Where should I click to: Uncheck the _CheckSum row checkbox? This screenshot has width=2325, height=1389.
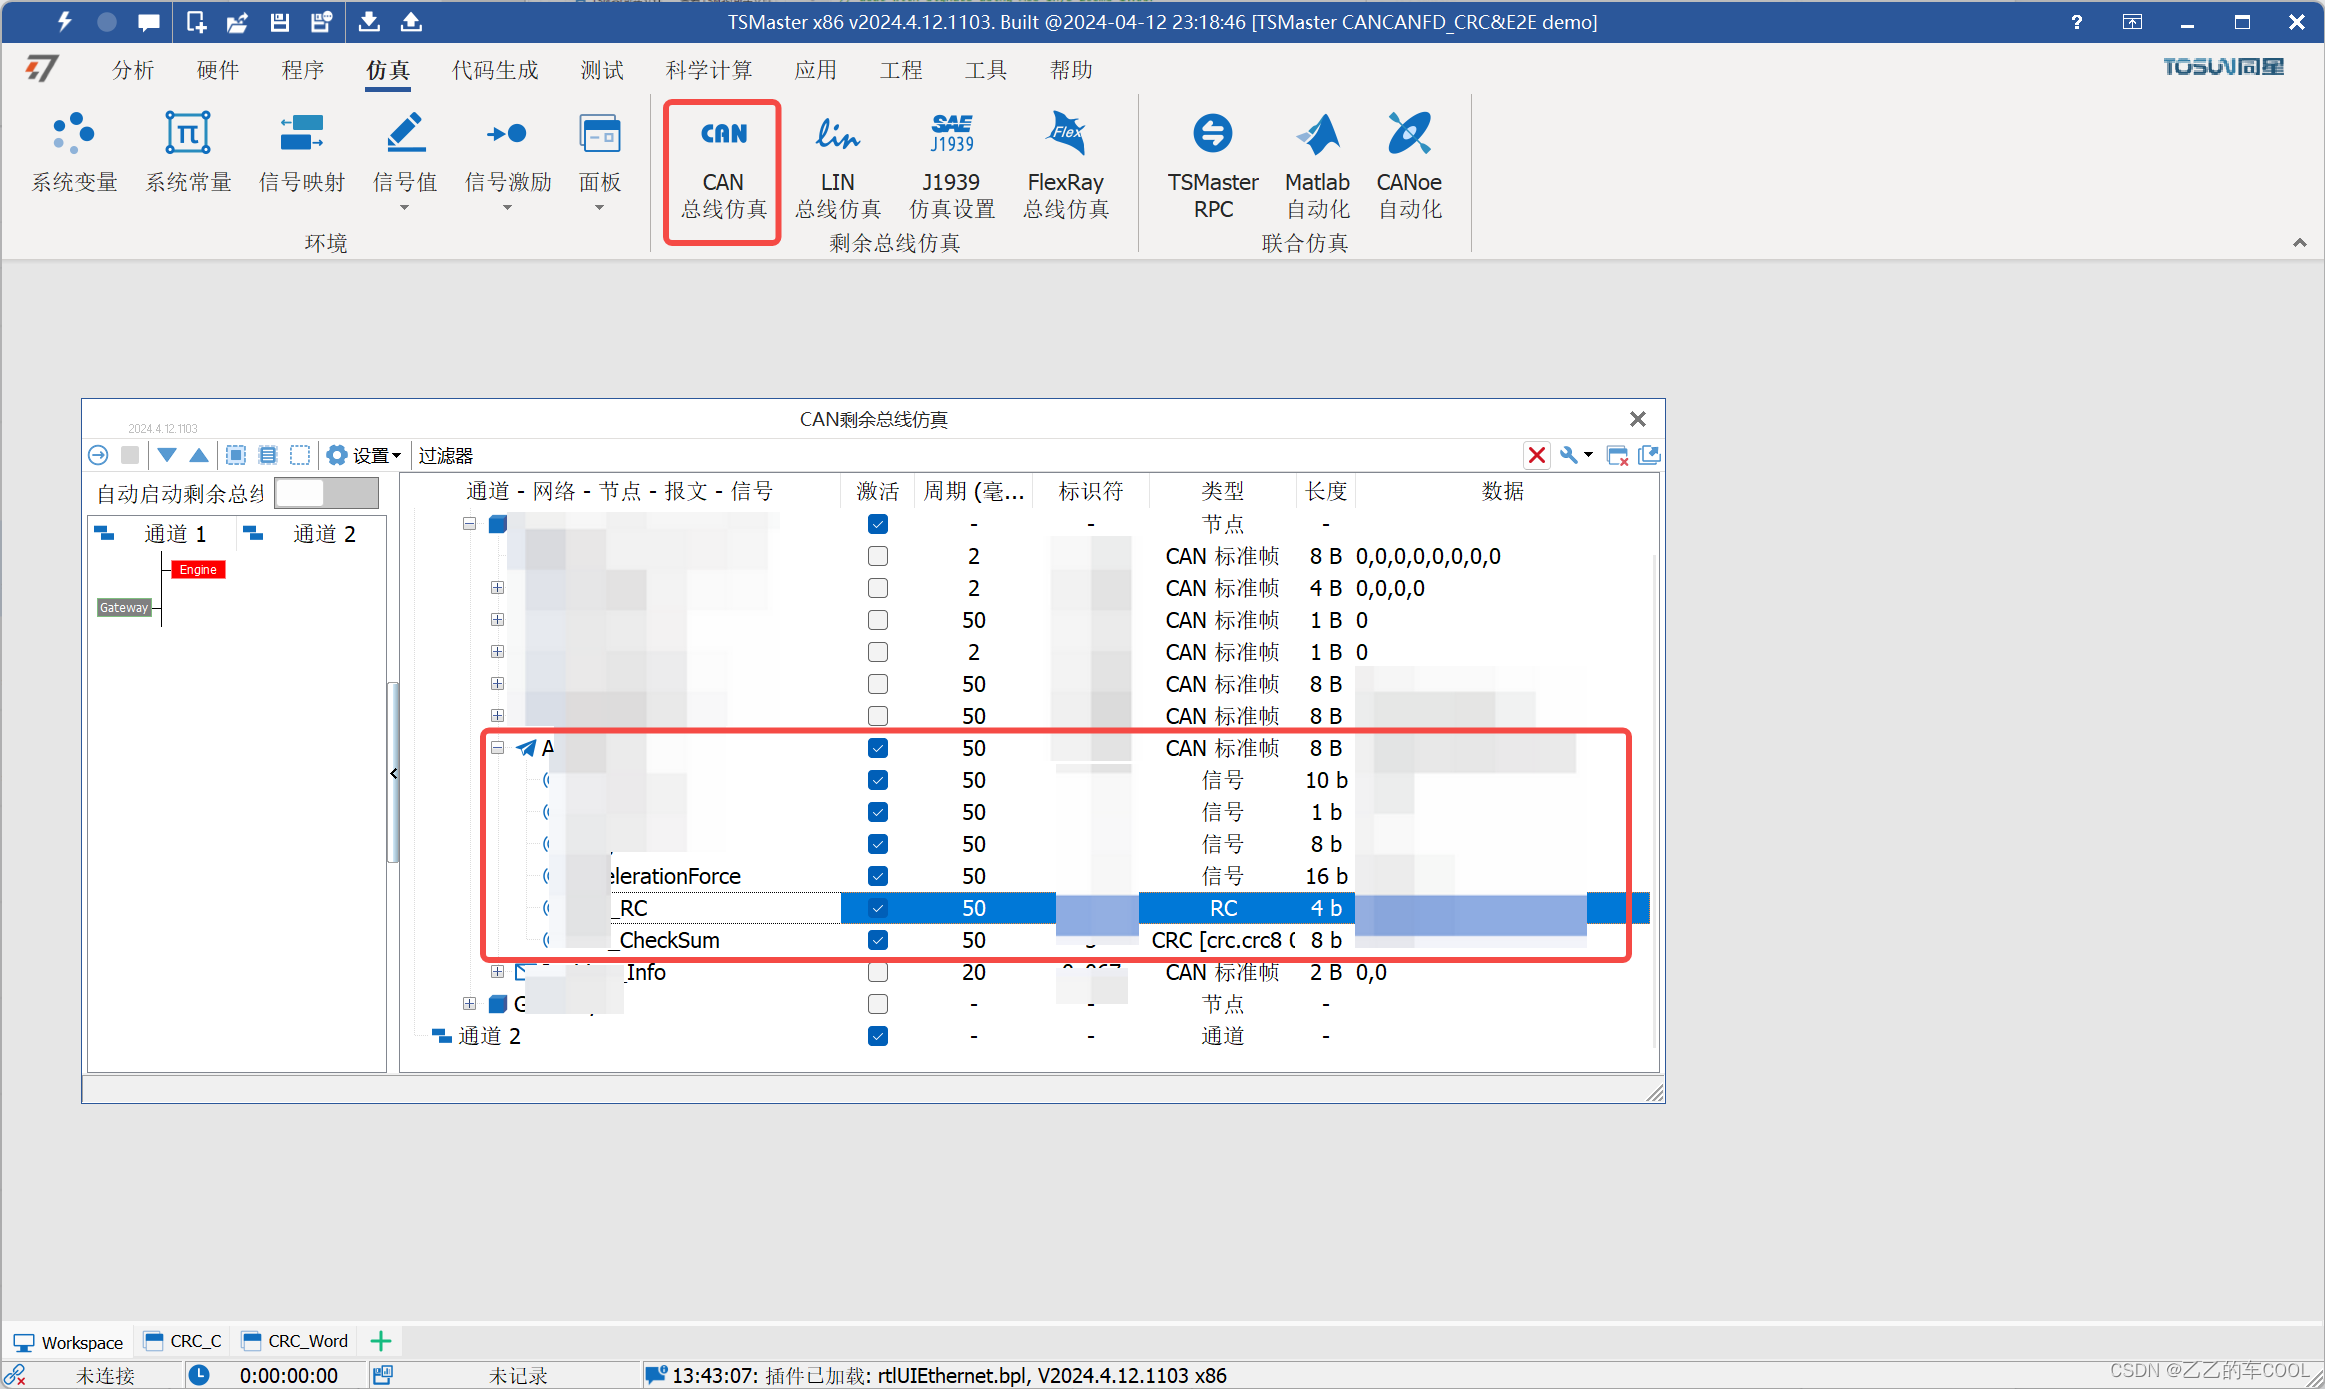click(878, 940)
